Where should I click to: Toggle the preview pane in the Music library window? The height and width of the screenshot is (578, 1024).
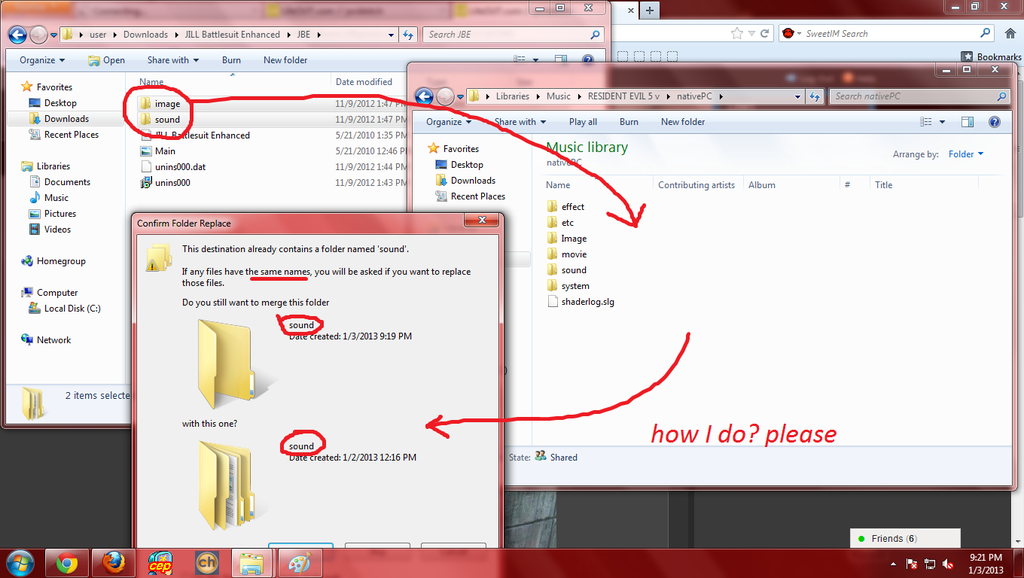967,121
